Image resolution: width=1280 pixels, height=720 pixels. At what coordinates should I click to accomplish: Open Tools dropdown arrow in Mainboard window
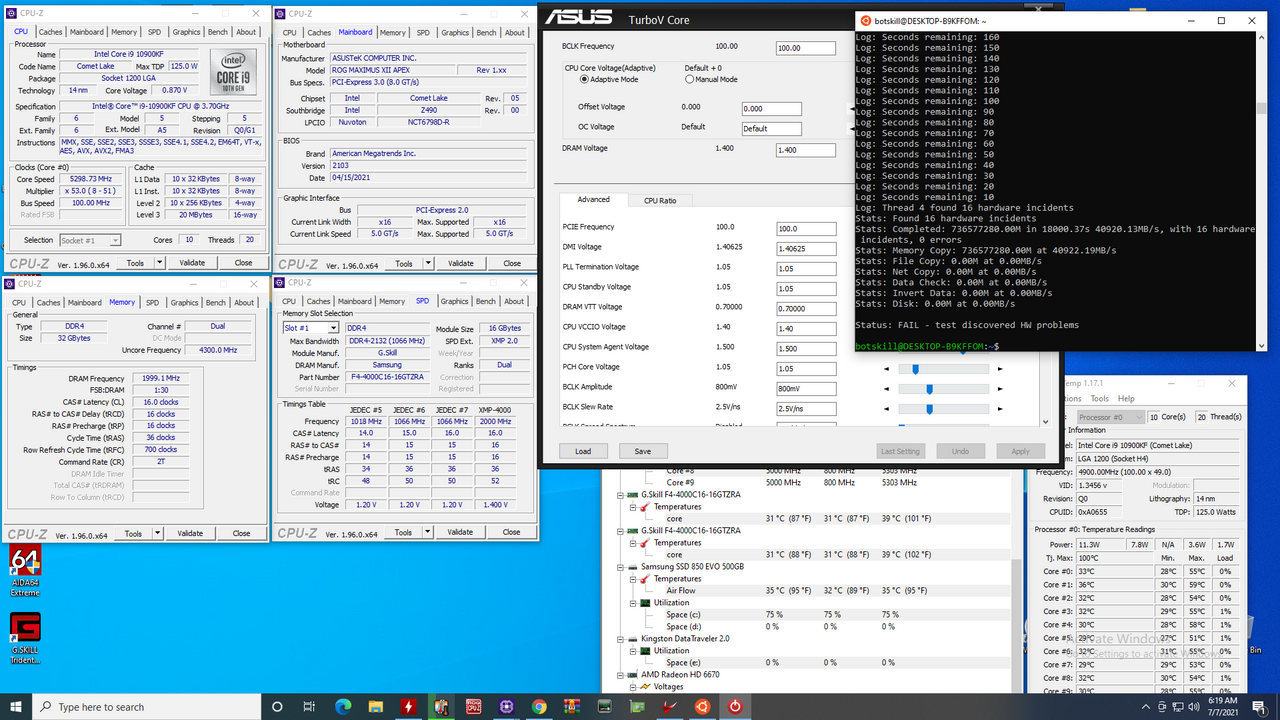pyautogui.click(x=429, y=263)
